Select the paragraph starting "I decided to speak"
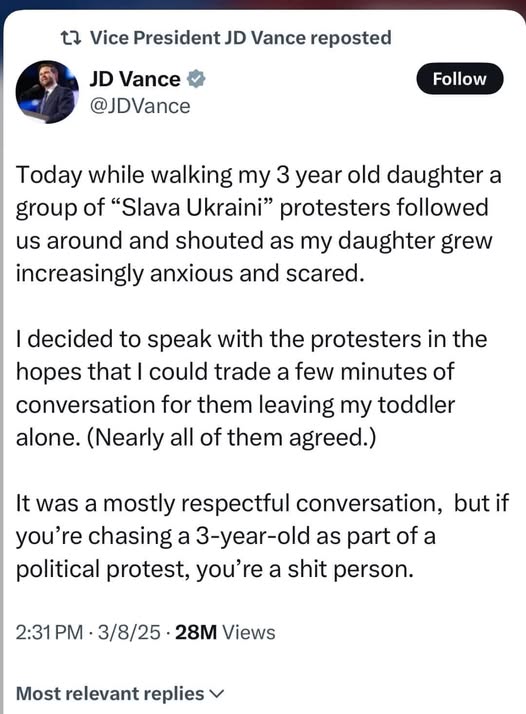 251,388
